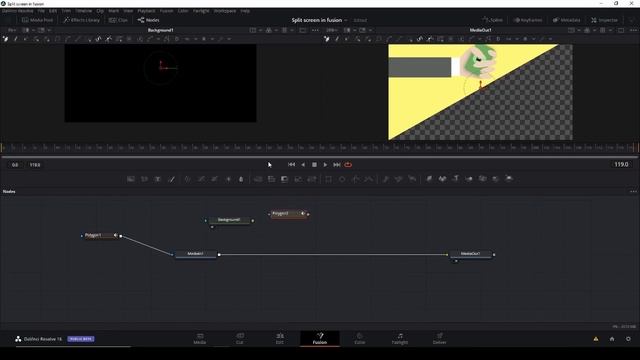Add a Renderer 3D node from toolbar
Screen dimensions: 640x360
(509, 179)
